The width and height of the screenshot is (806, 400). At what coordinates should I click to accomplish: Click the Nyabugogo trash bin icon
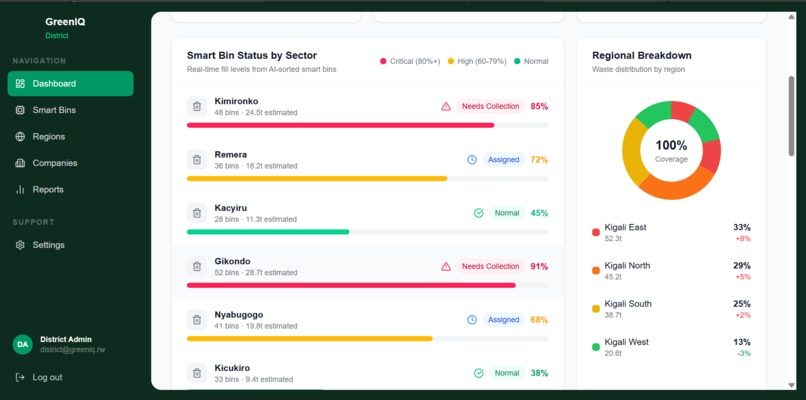197,320
